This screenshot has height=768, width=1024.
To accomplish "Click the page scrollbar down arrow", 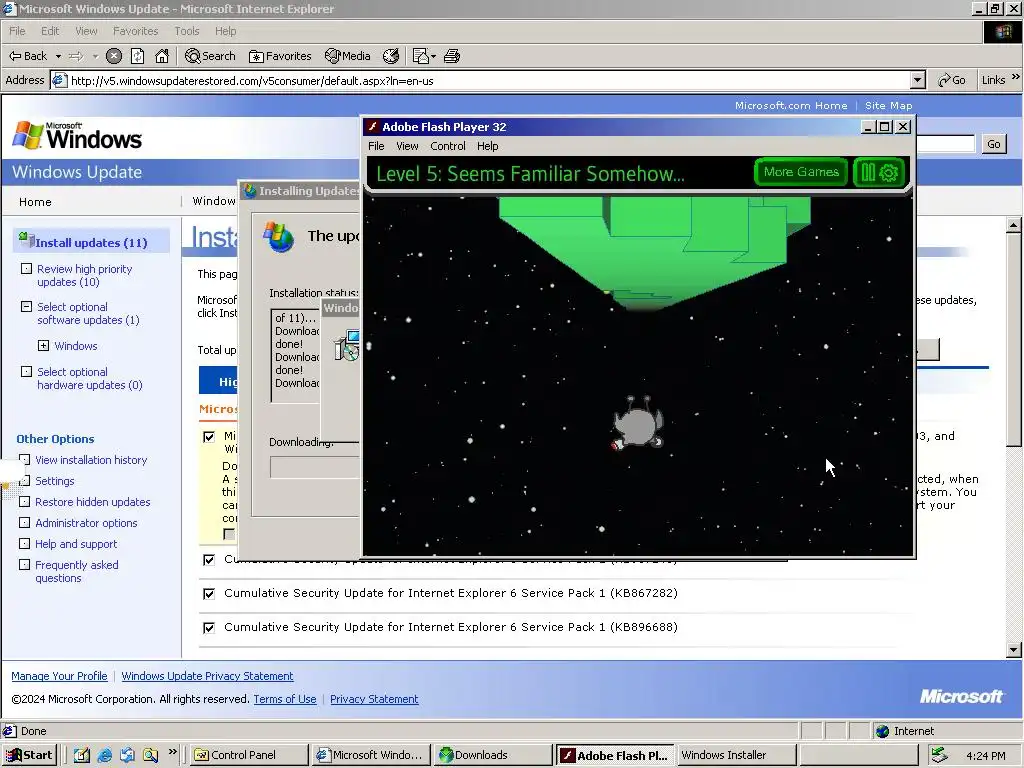I will pyautogui.click(x=1014, y=650).
